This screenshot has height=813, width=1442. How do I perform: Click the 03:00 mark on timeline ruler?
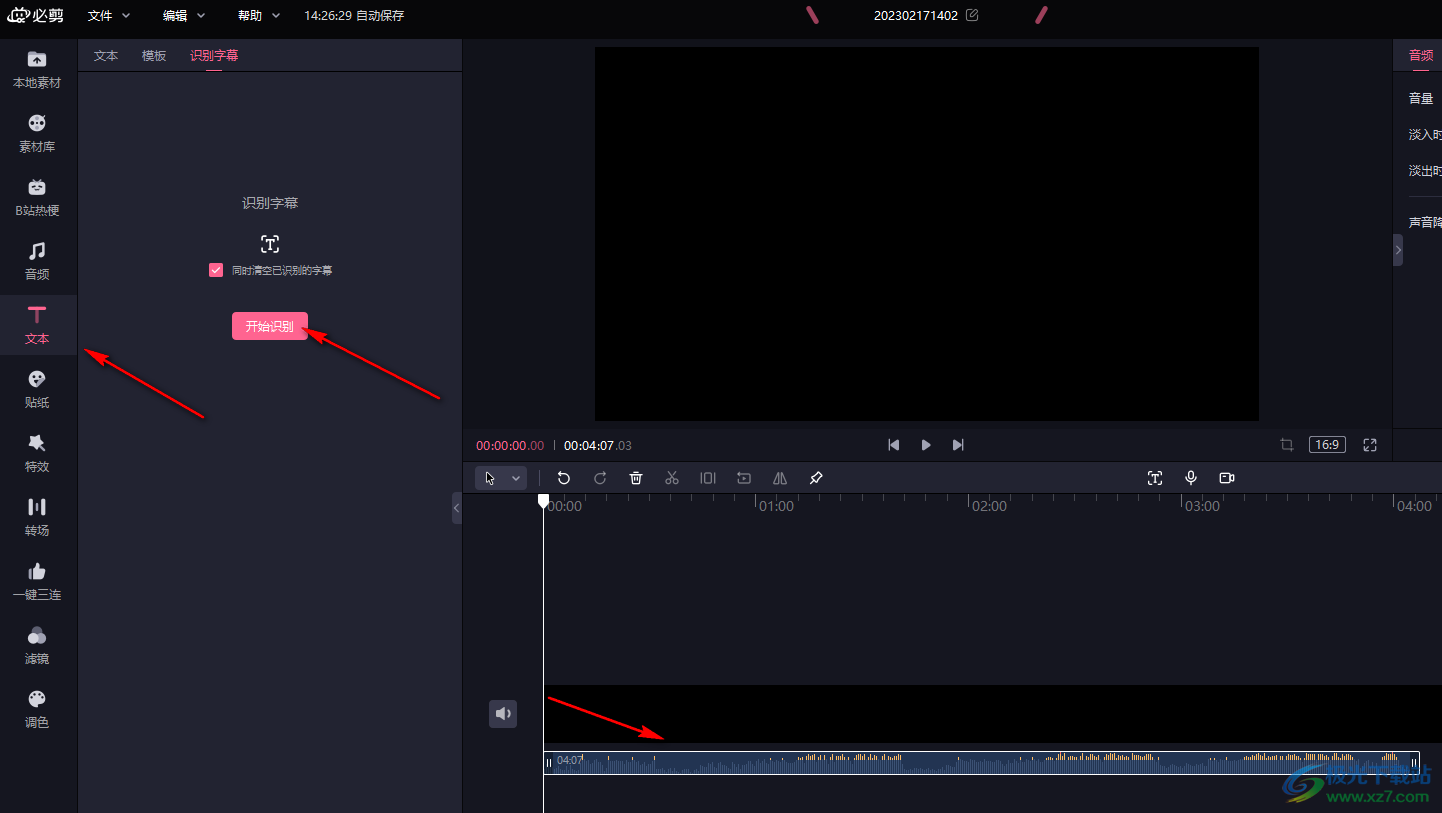pyautogui.click(x=1202, y=506)
